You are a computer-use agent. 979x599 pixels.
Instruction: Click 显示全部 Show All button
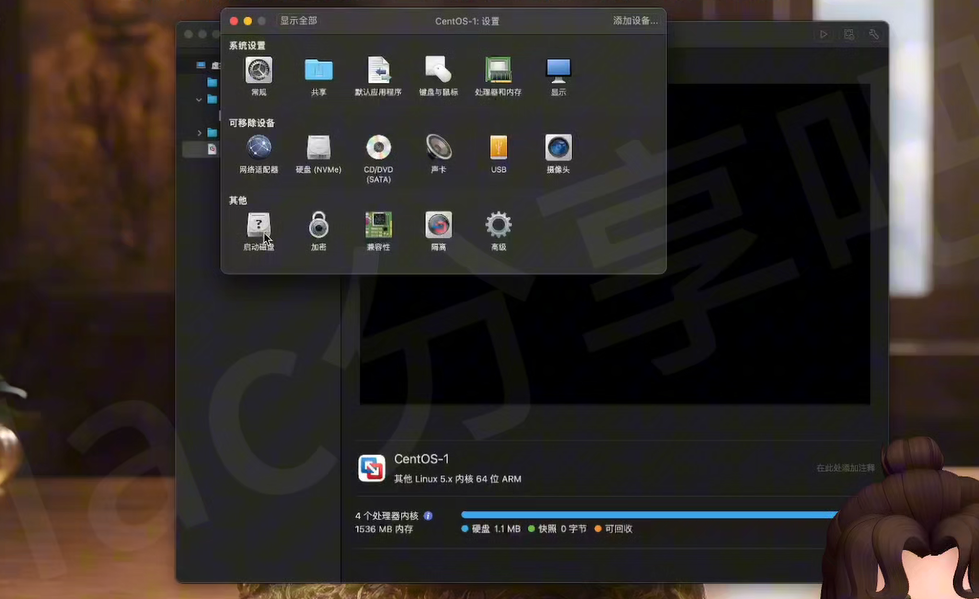[298, 21]
